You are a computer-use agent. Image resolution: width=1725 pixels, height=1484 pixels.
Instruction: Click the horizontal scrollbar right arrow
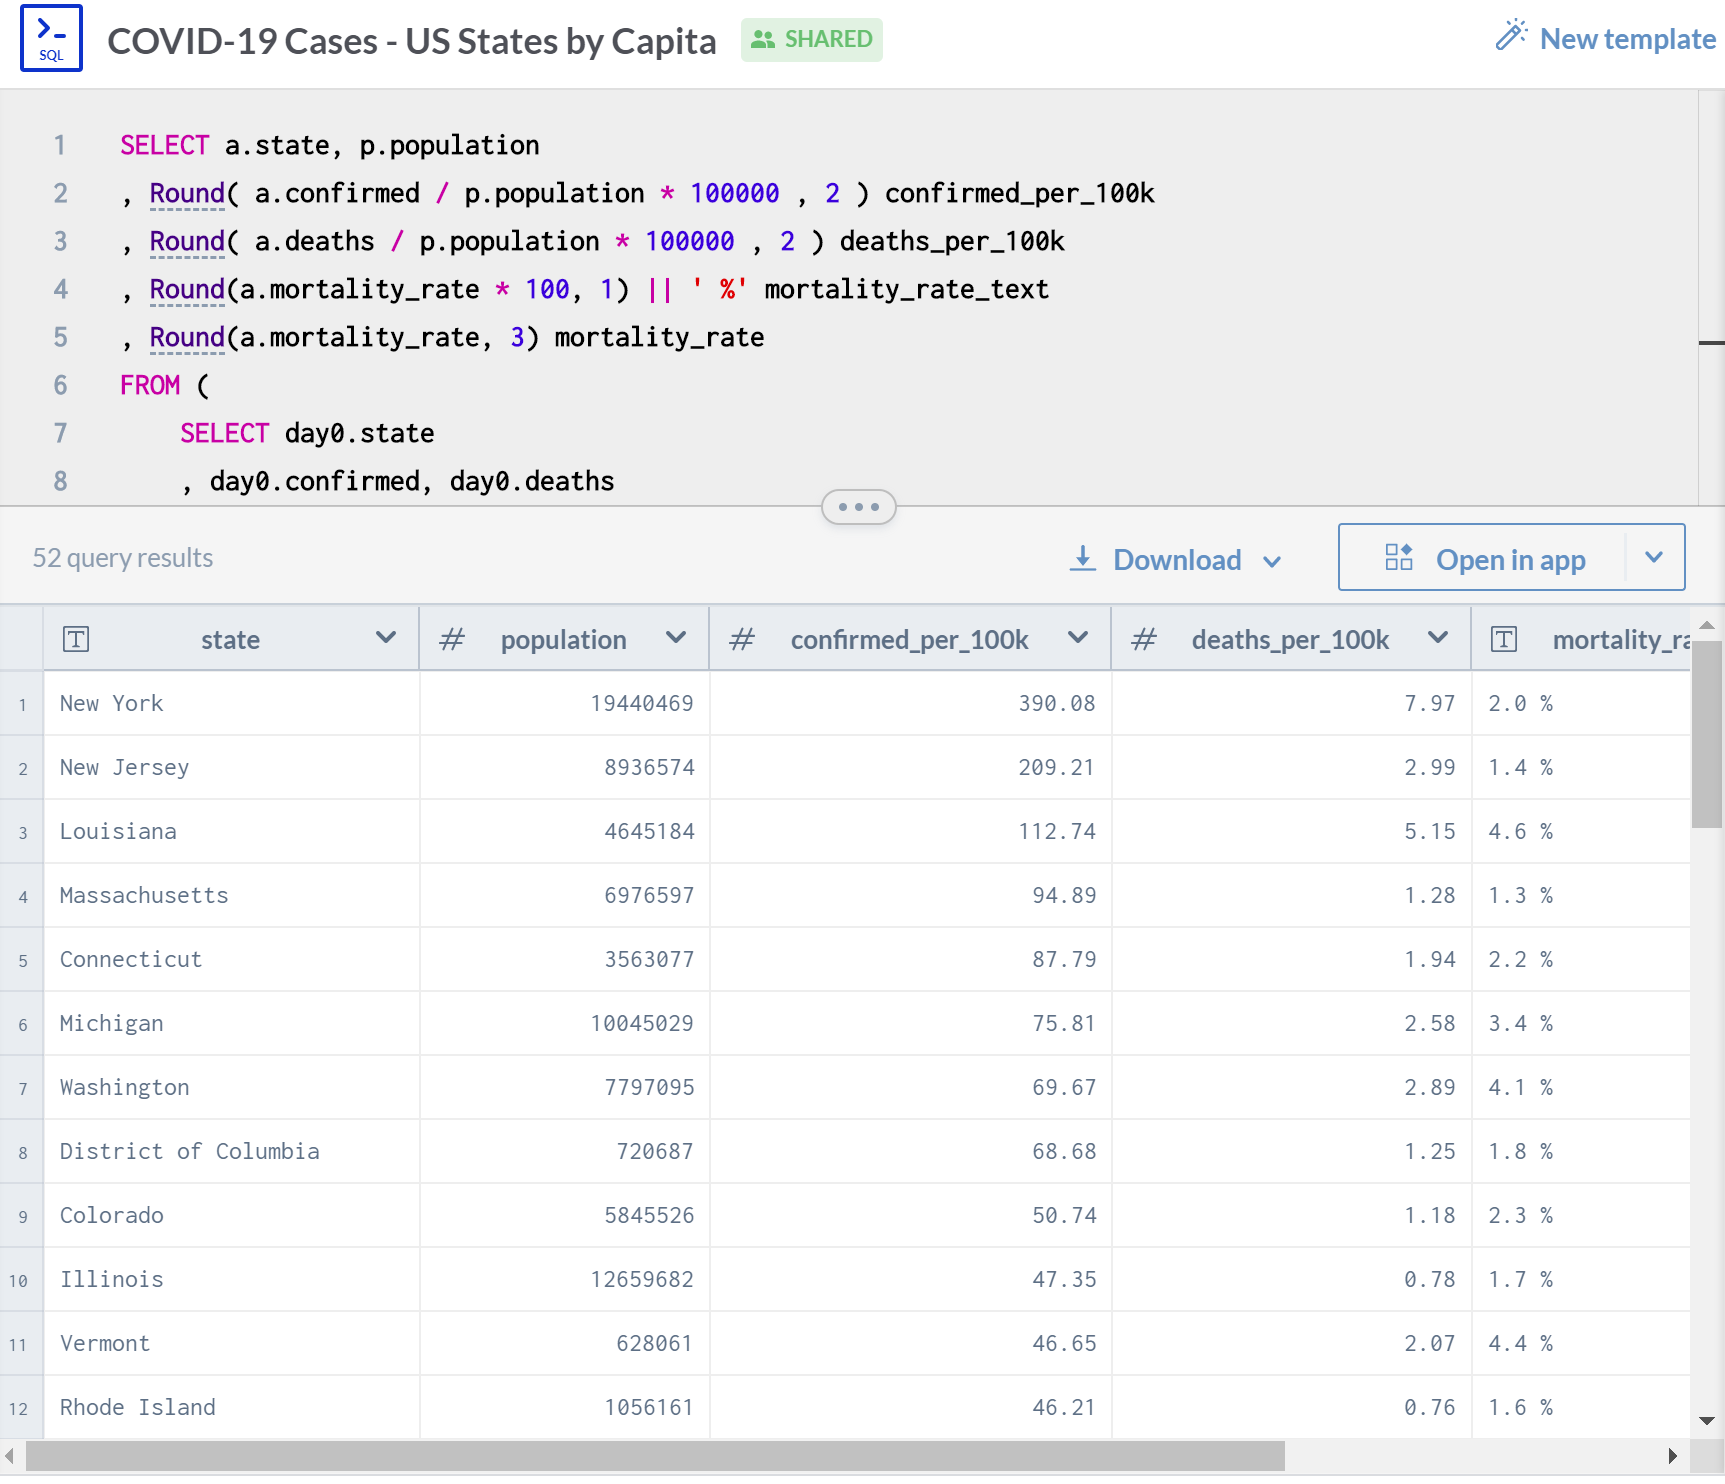(x=1672, y=1456)
